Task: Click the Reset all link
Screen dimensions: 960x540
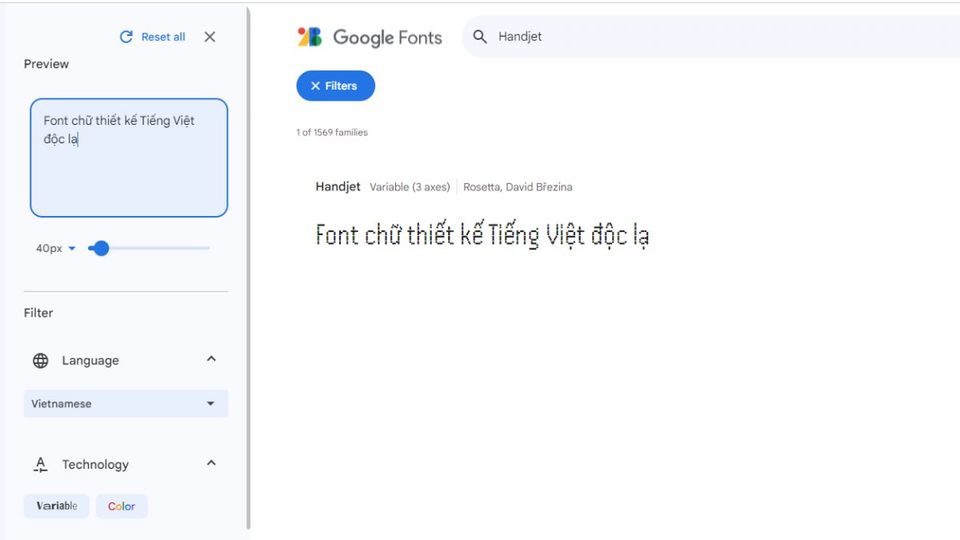Action: (163, 37)
